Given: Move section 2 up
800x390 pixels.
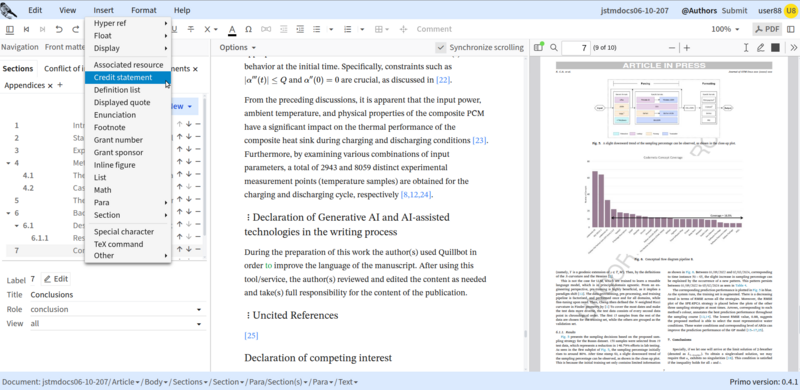Looking at the screenshot, I should tap(180, 137).
